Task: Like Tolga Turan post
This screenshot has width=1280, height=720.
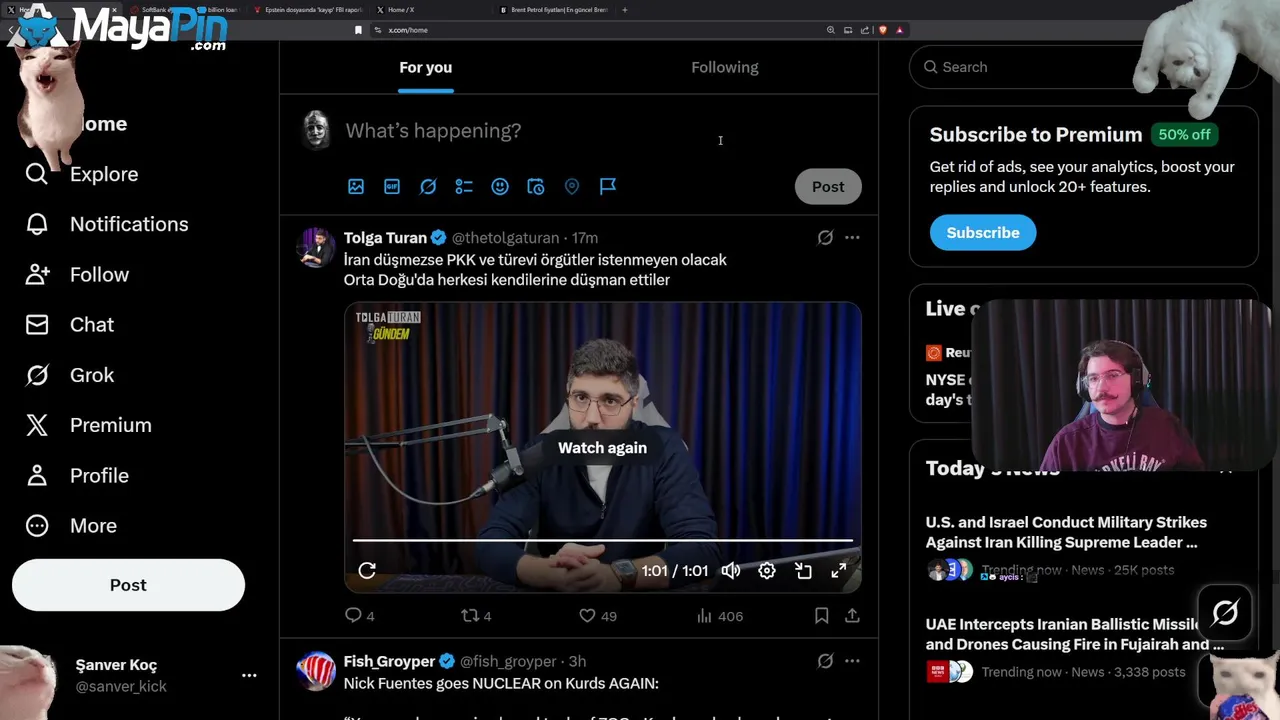Action: [x=598, y=616]
